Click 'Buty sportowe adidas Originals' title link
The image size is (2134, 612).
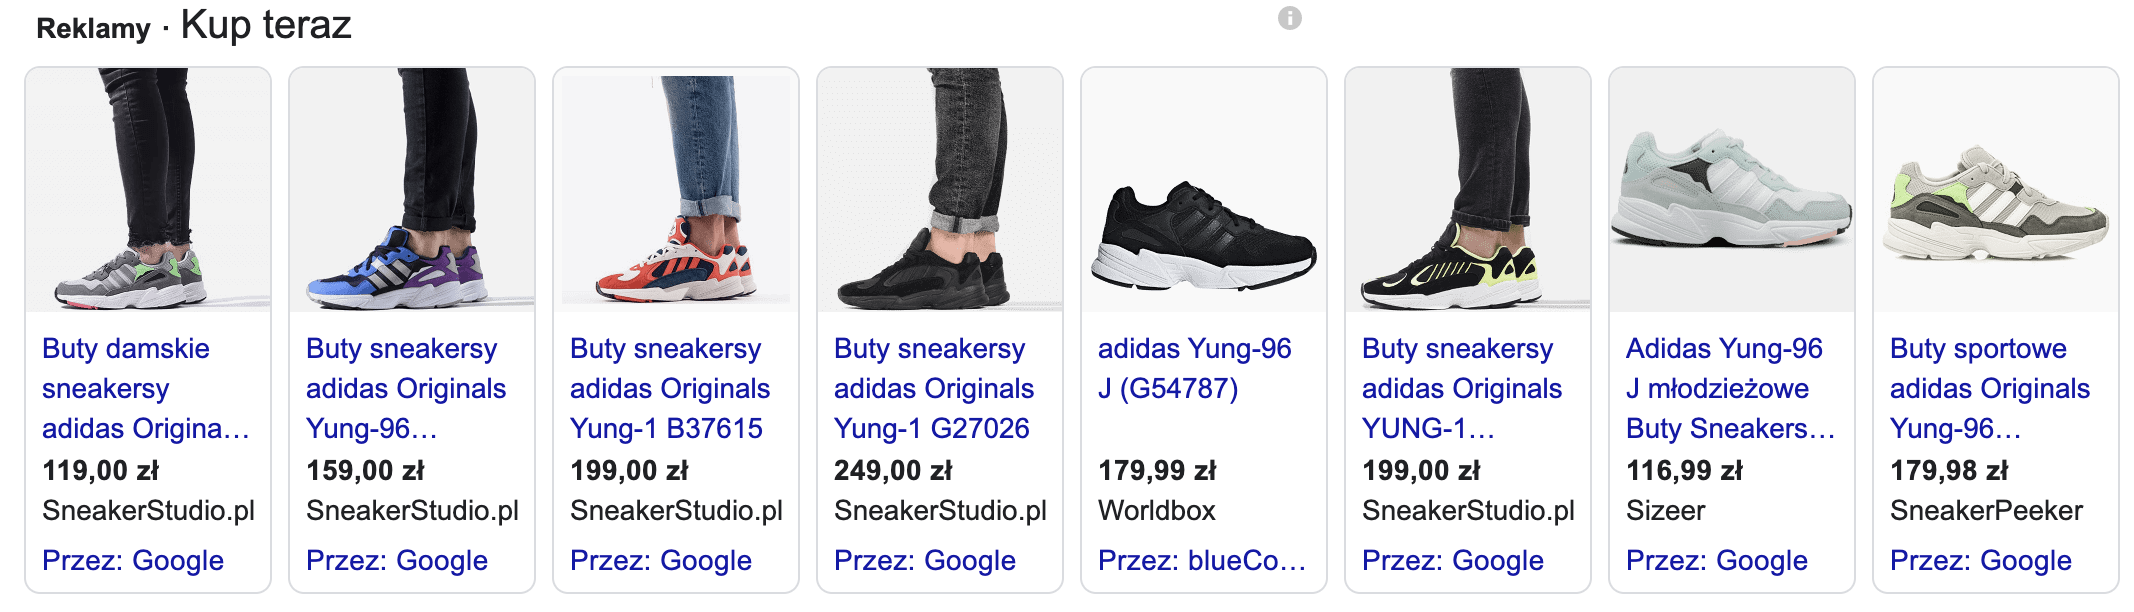point(1989,389)
